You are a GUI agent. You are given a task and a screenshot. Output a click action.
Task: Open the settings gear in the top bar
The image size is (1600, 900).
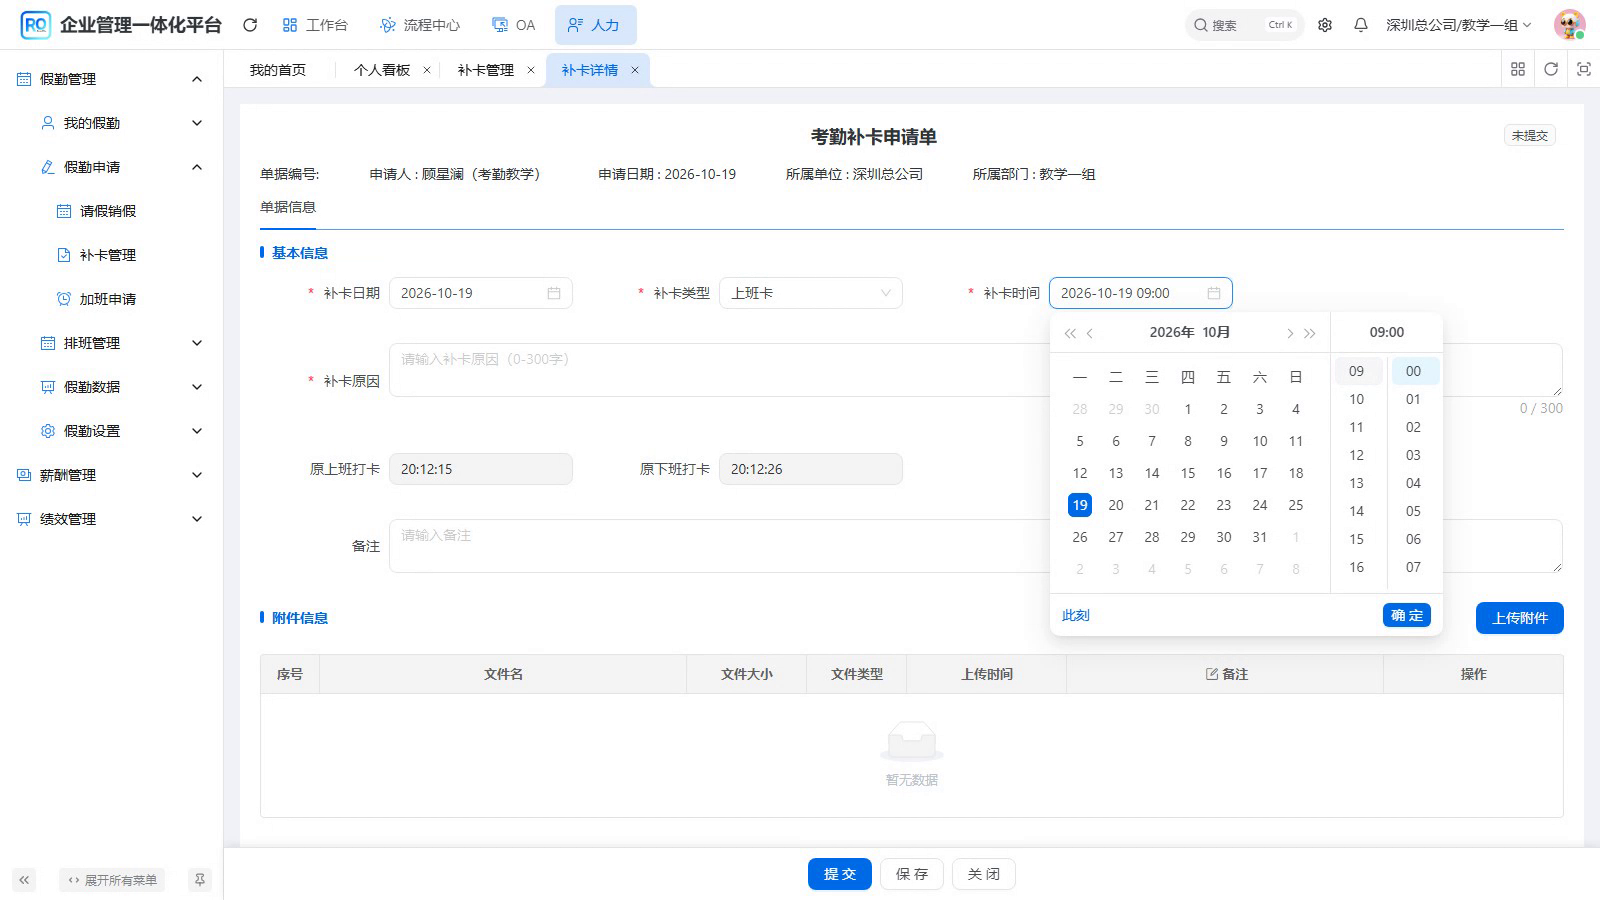point(1325,25)
